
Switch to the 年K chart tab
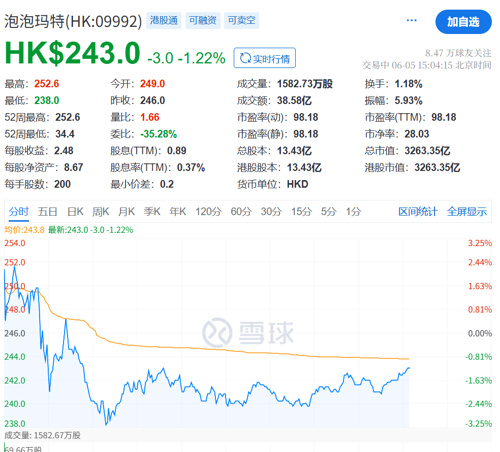pos(178,211)
